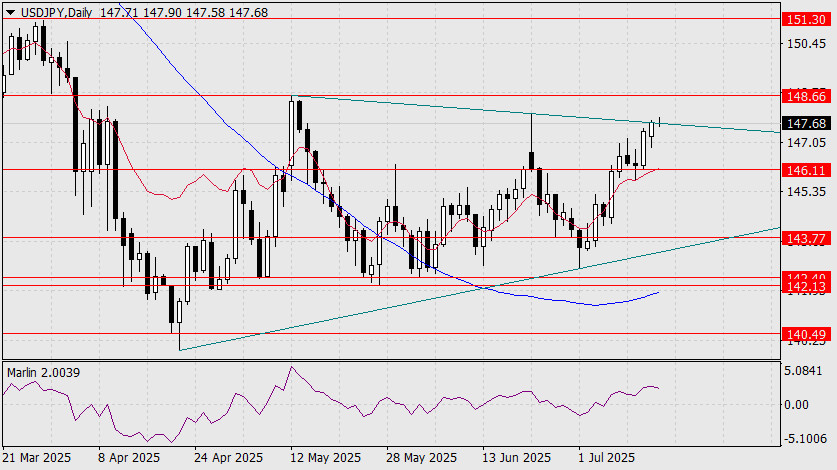
Task: Select the 143.77 level price label
Action: tap(806, 239)
